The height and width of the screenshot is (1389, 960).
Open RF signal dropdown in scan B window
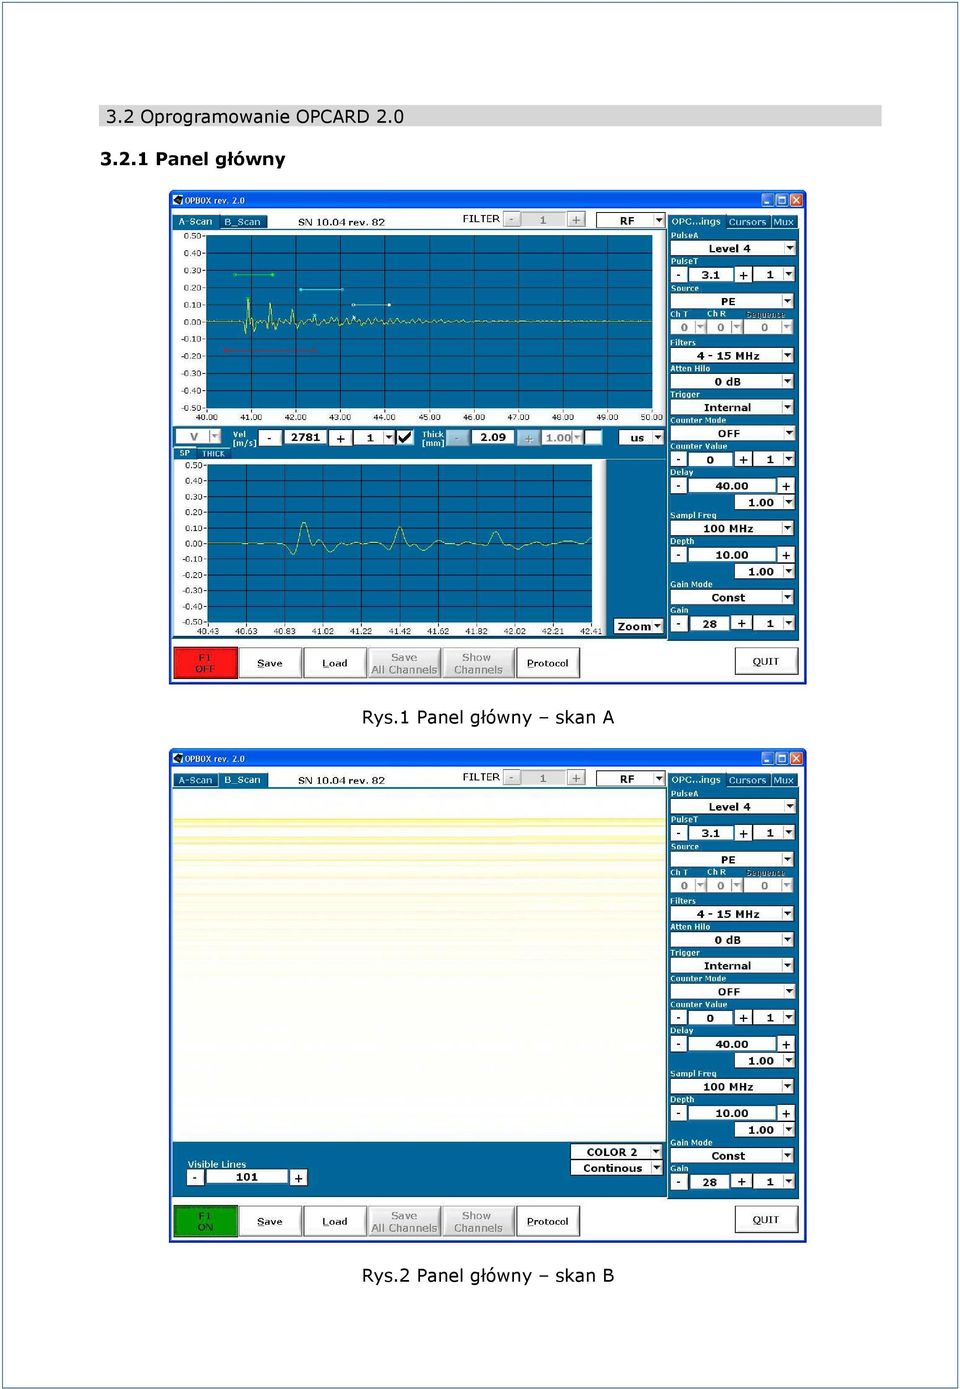(659, 778)
